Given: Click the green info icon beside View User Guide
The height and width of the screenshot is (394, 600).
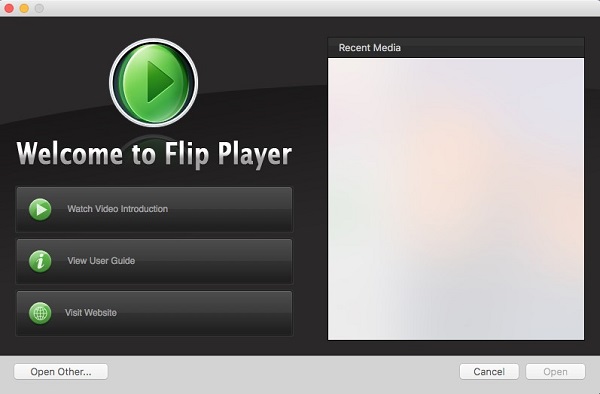Looking at the screenshot, I should (40, 261).
